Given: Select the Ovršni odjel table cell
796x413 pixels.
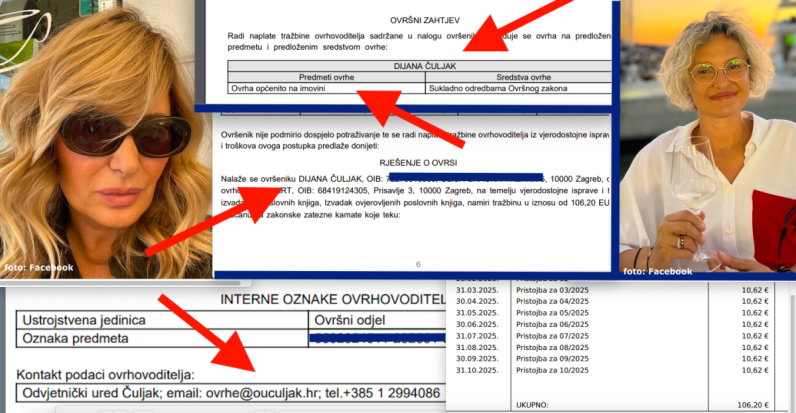Looking at the screenshot, I should (x=377, y=320).
